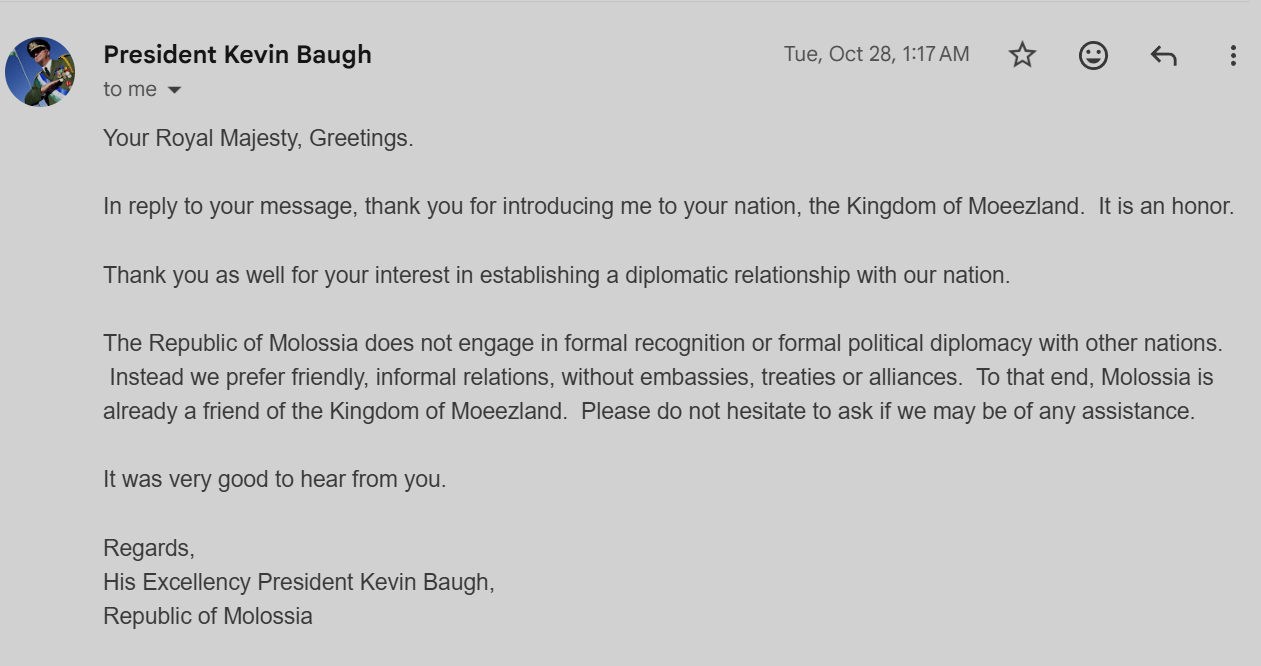Image resolution: width=1261 pixels, height=666 pixels.
Task: Click the line starting "The Republic of Molossia does"
Action: tap(662, 343)
